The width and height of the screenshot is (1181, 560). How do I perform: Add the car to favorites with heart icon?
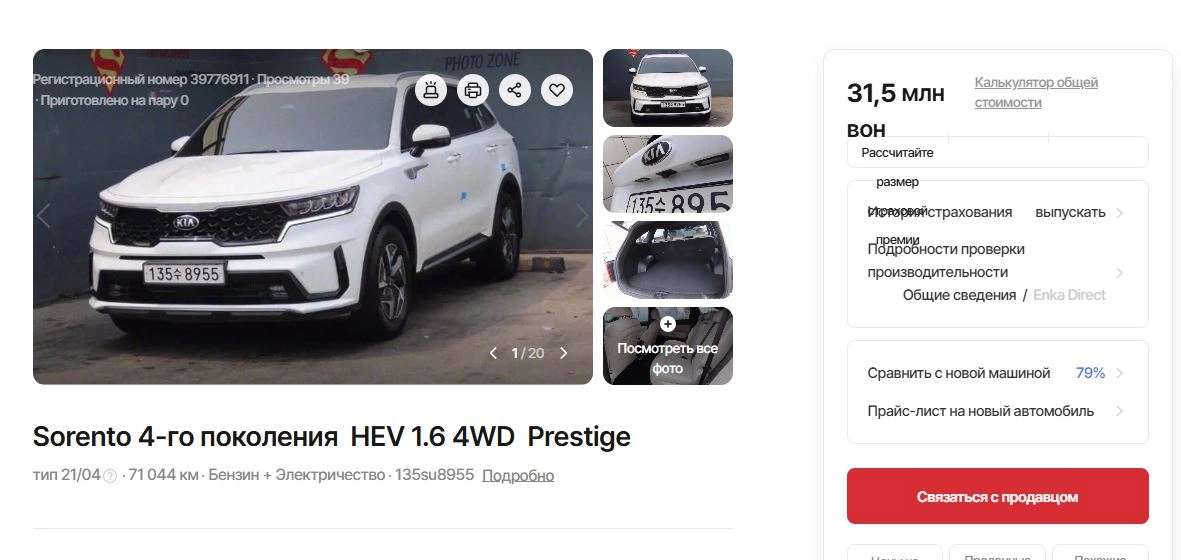[557, 90]
